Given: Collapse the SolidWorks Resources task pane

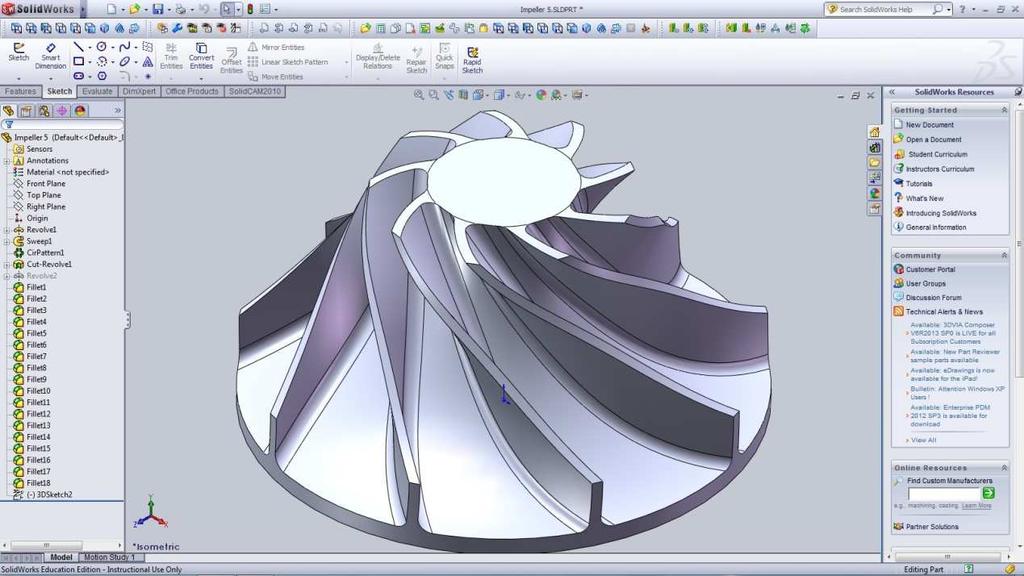Looking at the screenshot, I should click(891, 92).
